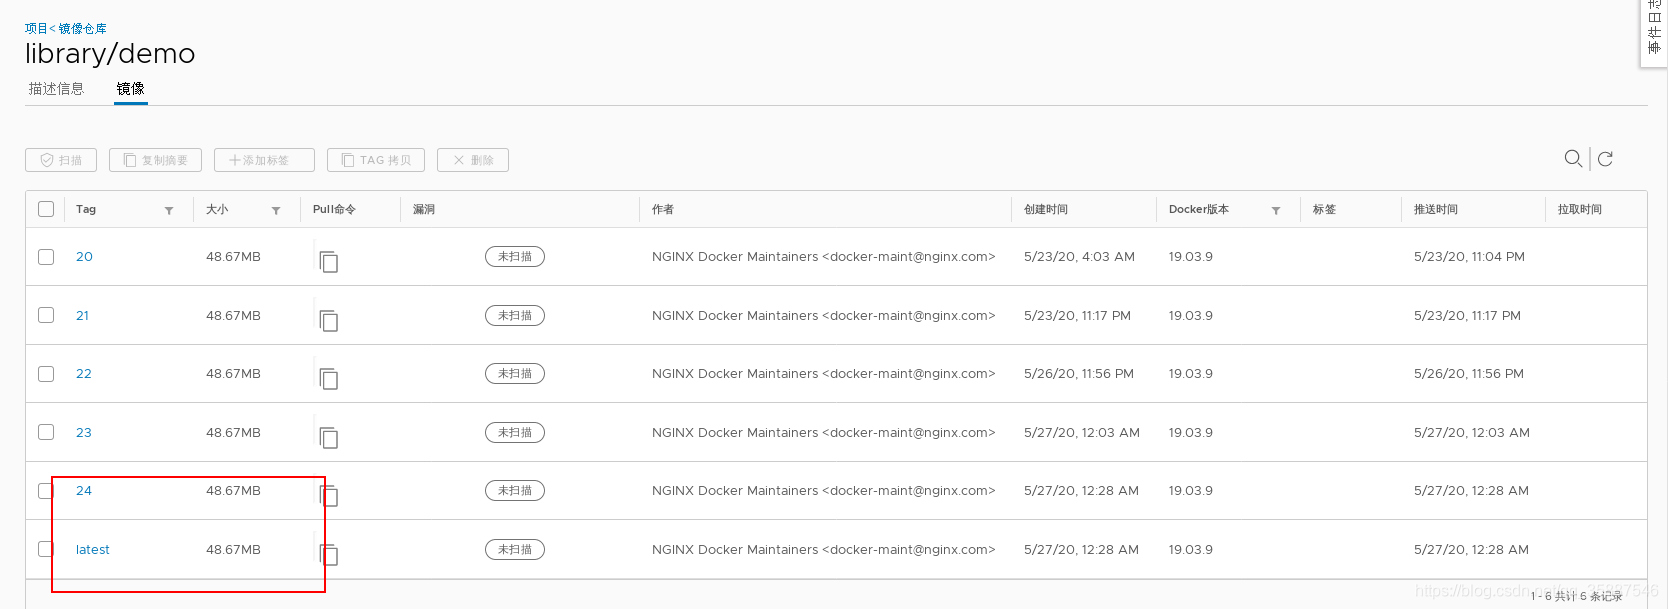Screen dimensions: 1668x609
Task: Filter by Docker版本 column
Action: point(1276,210)
